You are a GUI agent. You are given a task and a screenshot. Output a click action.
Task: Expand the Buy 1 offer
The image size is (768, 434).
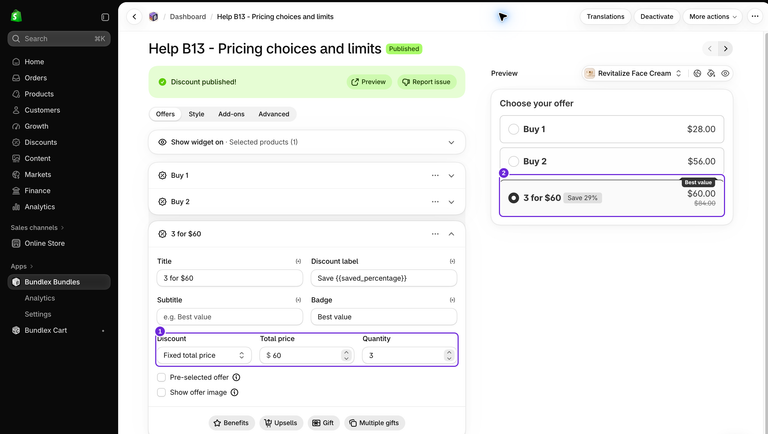click(x=451, y=175)
